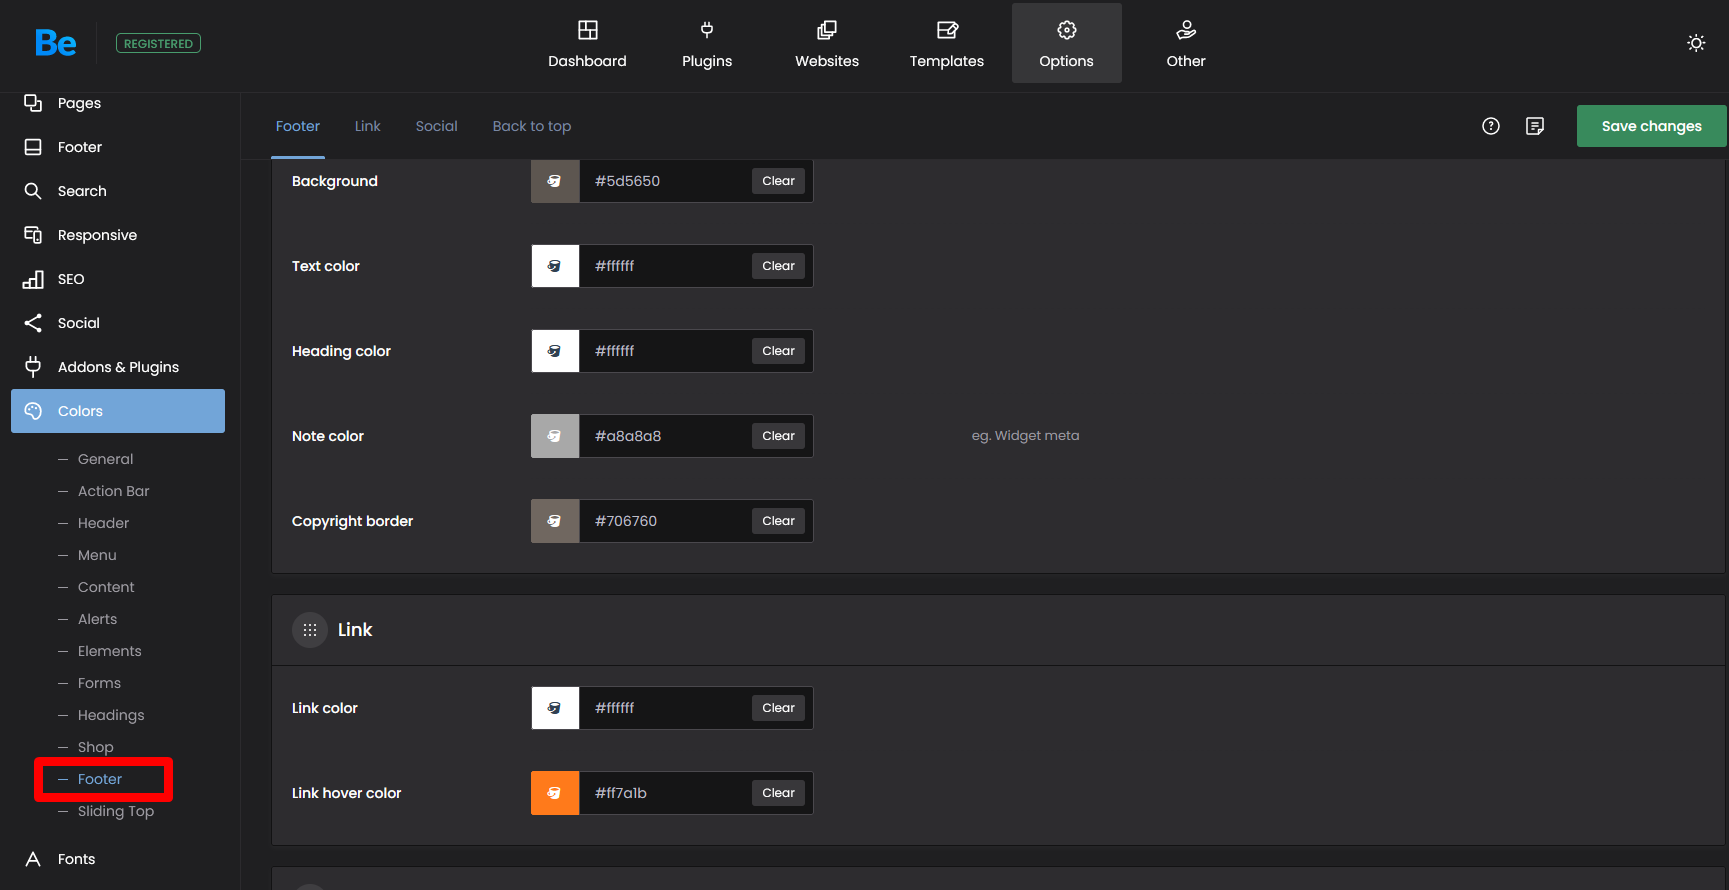Save changes
Screen dimensions: 1729x890
pos(1651,126)
